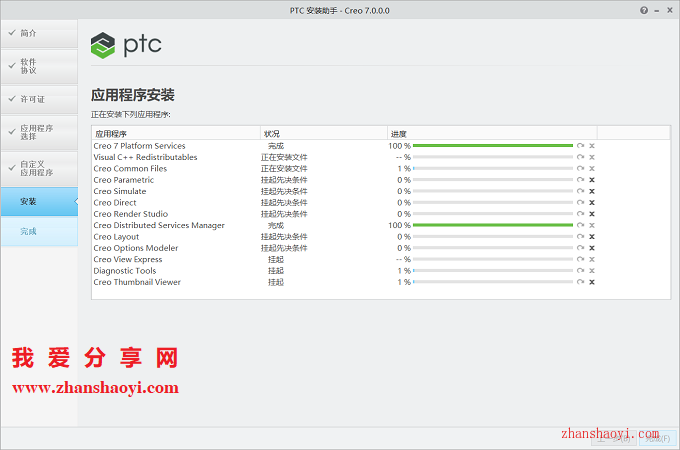The image size is (680, 450).
Task: Go to the 软件协议 step
Action: pyautogui.click(x=39, y=66)
